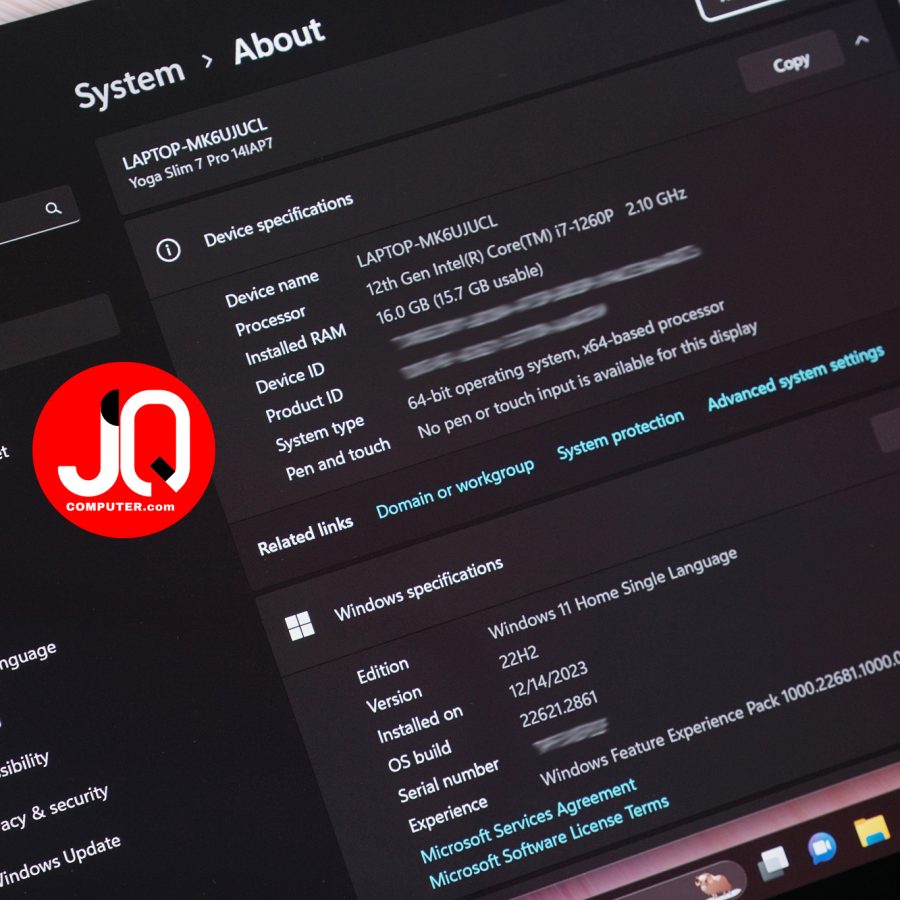900x900 pixels.
Task: Open Windows Update in the sidebar
Action: [x=60, y=859]
